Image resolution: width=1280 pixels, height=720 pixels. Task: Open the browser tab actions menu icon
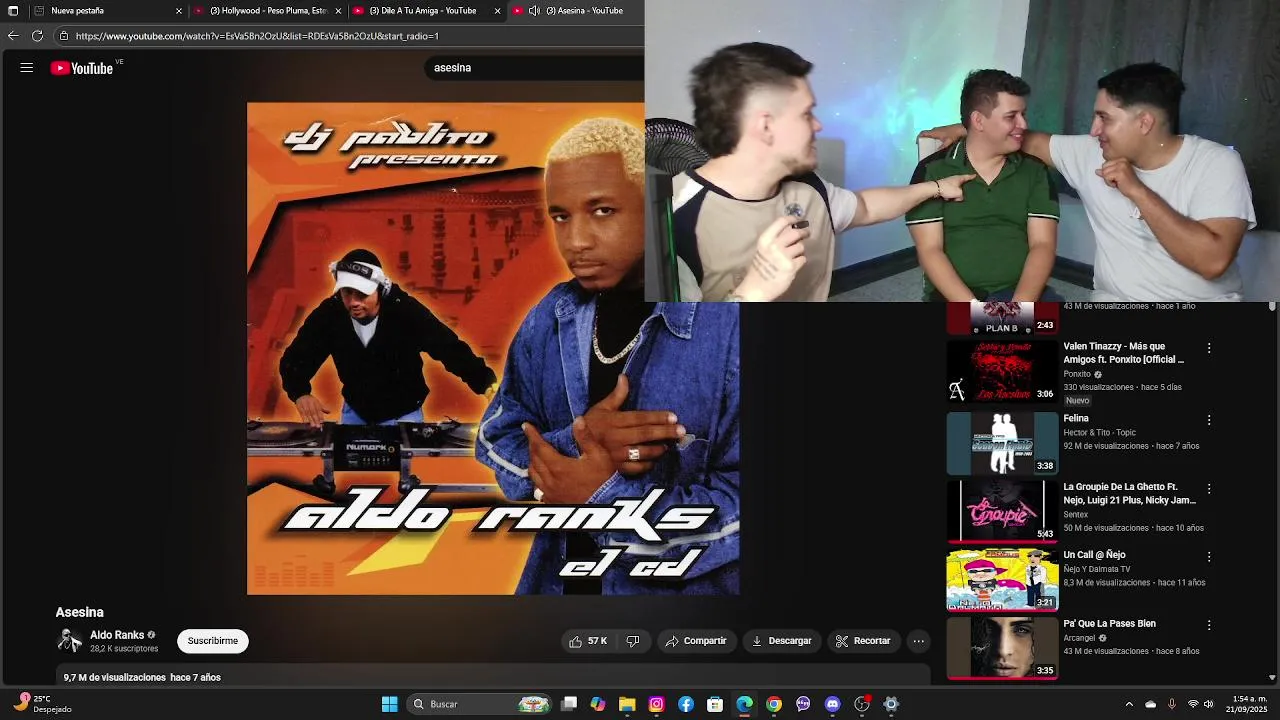coord(13,11)
